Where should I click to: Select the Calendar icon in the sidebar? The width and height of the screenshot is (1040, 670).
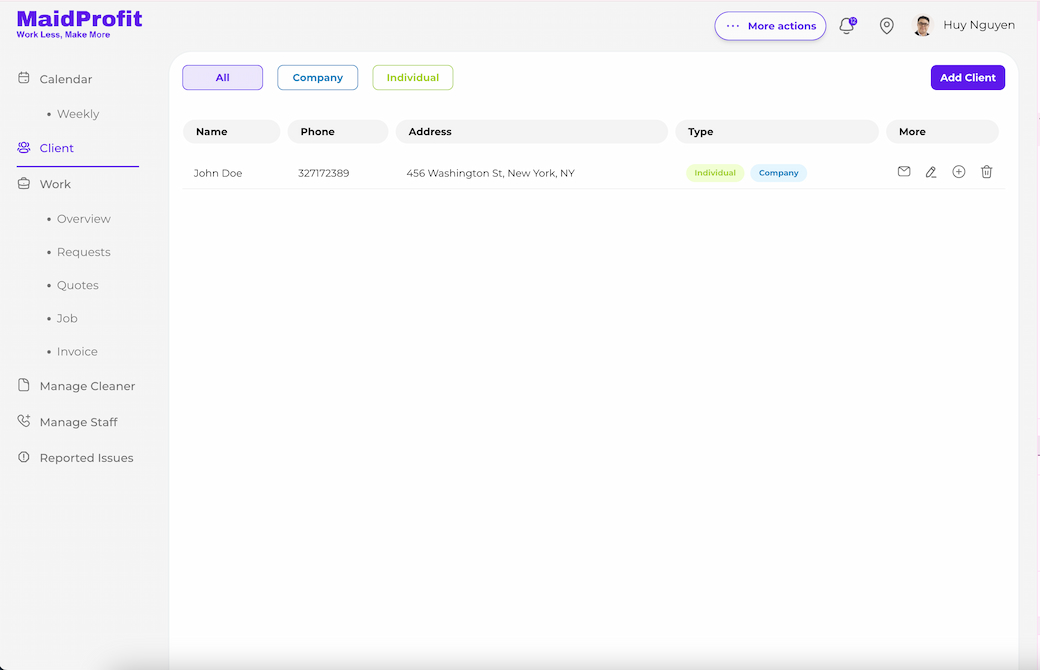click(23, 78)
